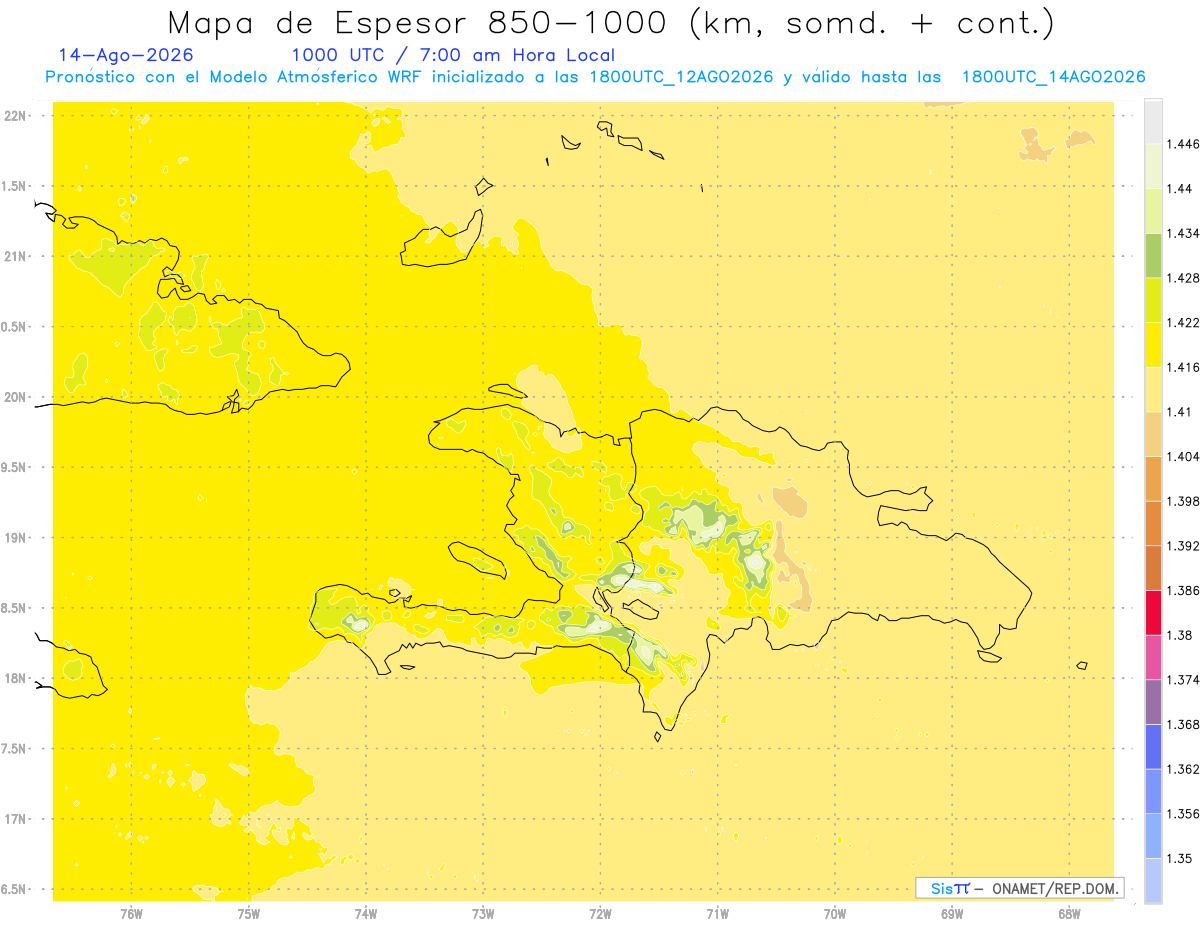Viewport: 1200px width, 927px height.
Task: Click the bright yellow colorbar segment between 1.416 and 1.422
Action: coord(1153,345)
